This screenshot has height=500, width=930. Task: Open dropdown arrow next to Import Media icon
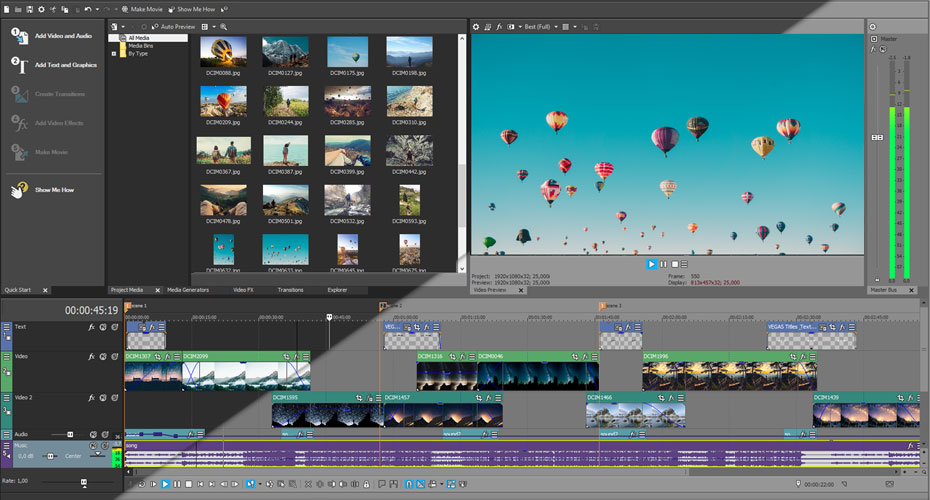[123, 27]
